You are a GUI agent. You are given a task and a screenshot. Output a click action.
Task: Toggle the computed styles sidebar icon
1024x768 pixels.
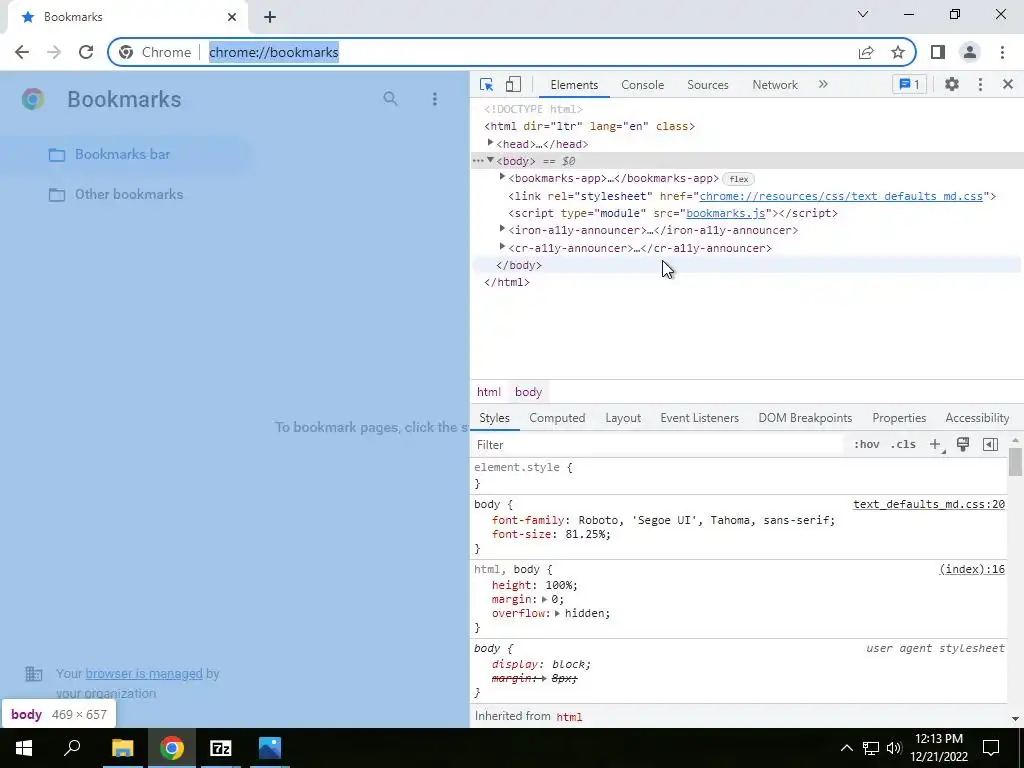(x=990, y=445)
